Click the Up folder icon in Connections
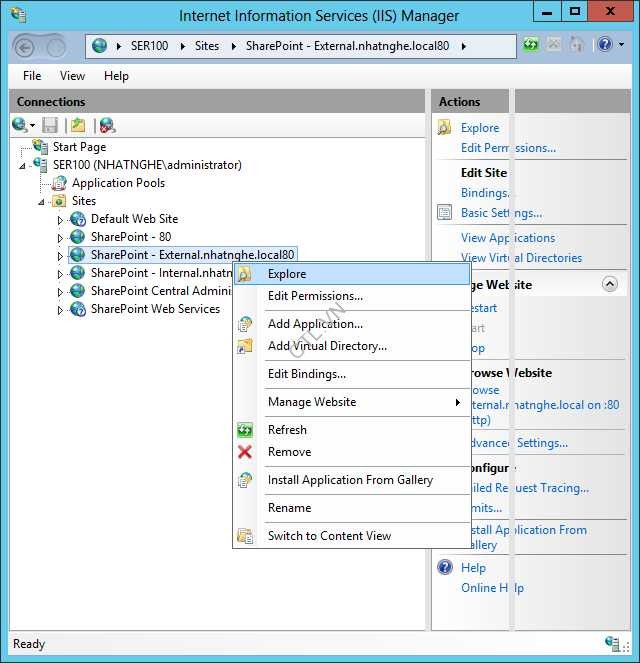The width and height of the screenshot is (640, 663). [x=78, y=125]
